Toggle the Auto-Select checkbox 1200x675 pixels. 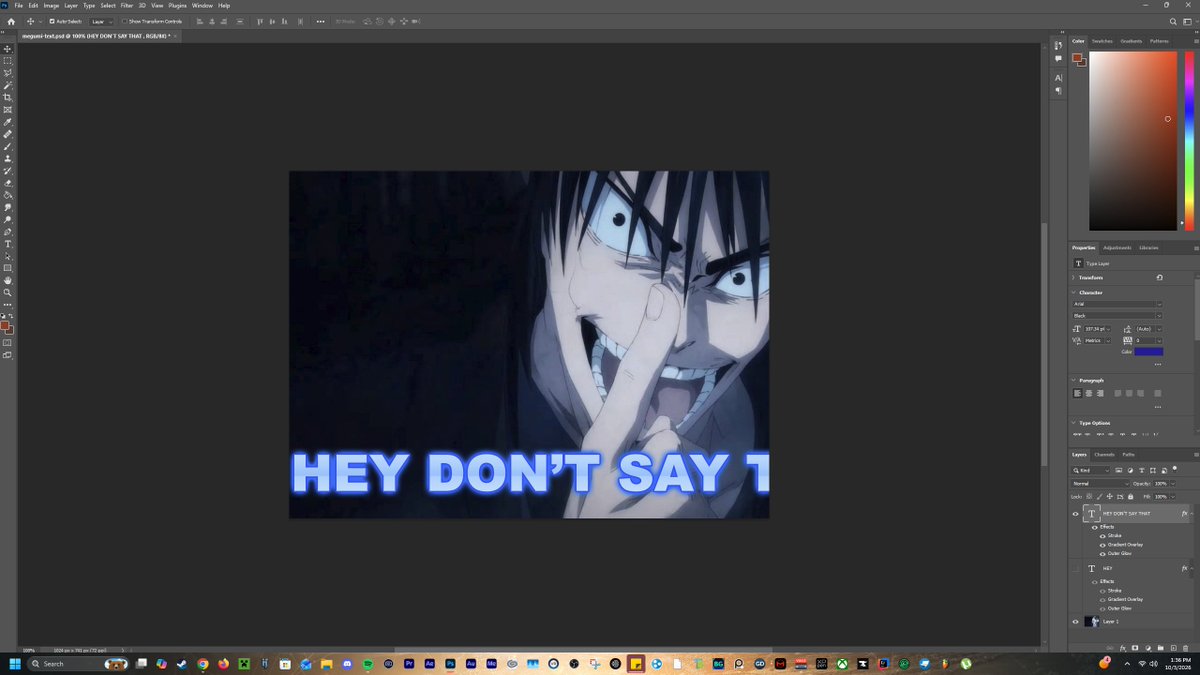52,21
